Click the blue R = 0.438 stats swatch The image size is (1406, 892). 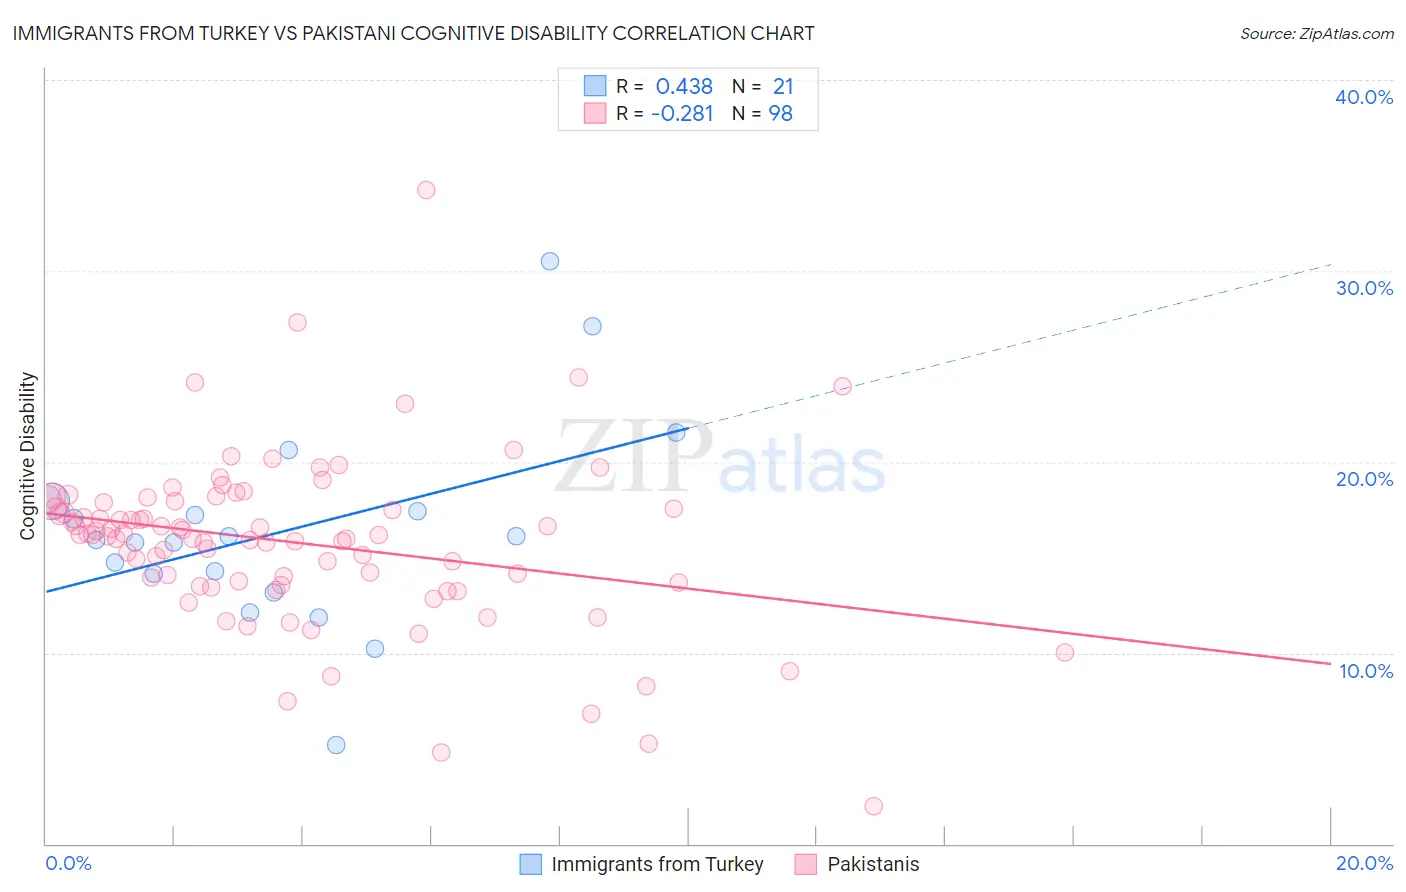click(x=595, y=86)
